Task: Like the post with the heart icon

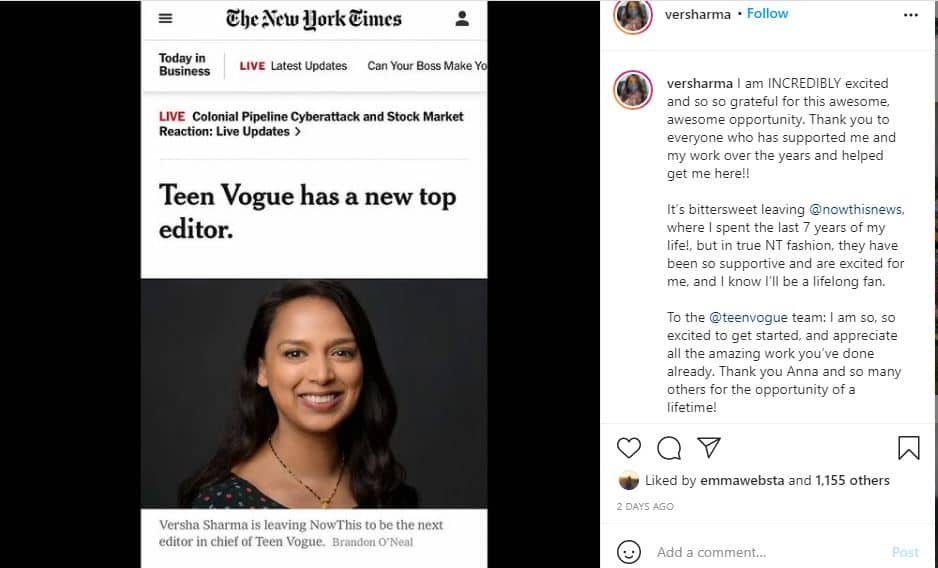Action: pos(628,448)
